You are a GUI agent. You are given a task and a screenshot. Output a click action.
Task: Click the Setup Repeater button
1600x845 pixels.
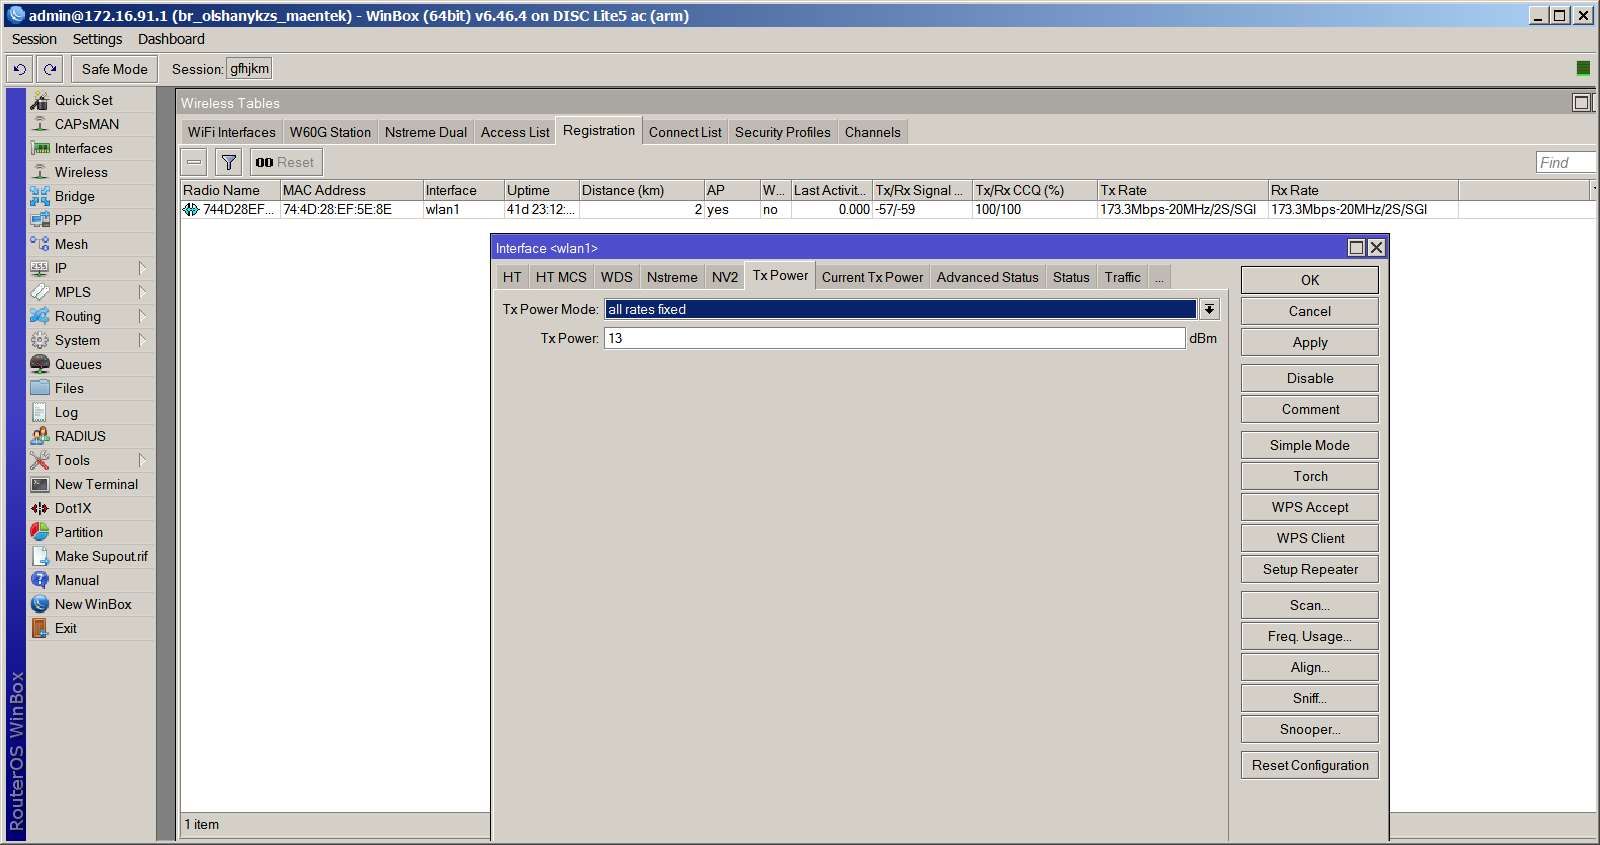tap(1310, 569)
